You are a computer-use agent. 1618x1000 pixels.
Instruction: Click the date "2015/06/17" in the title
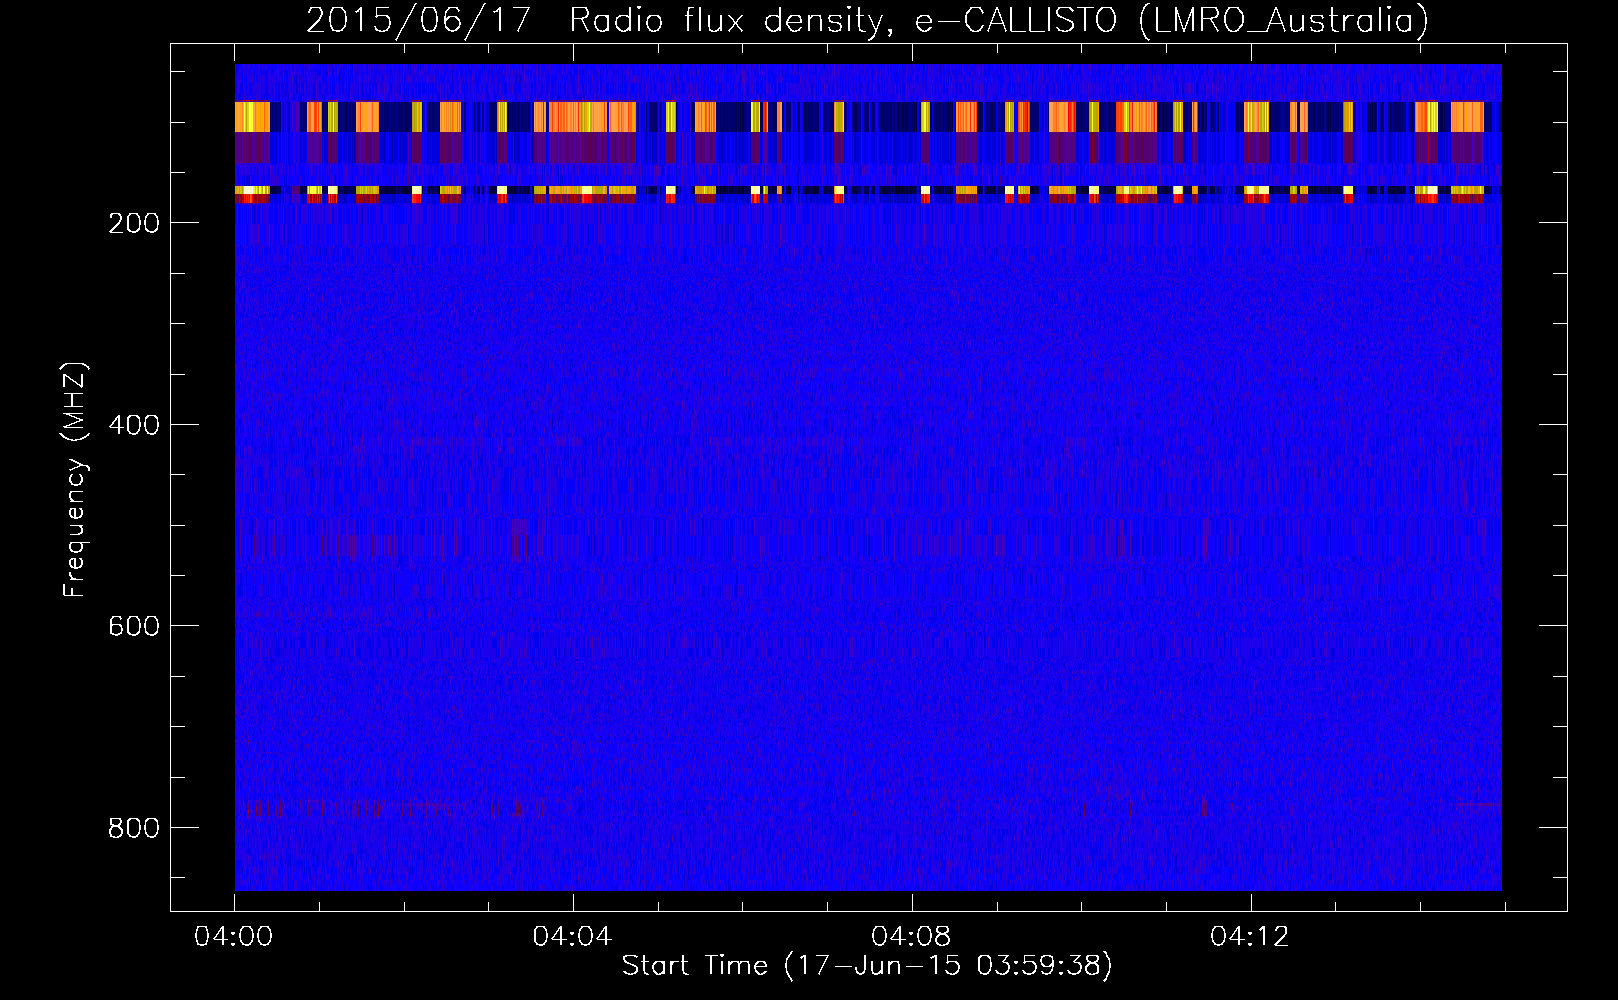418,20
